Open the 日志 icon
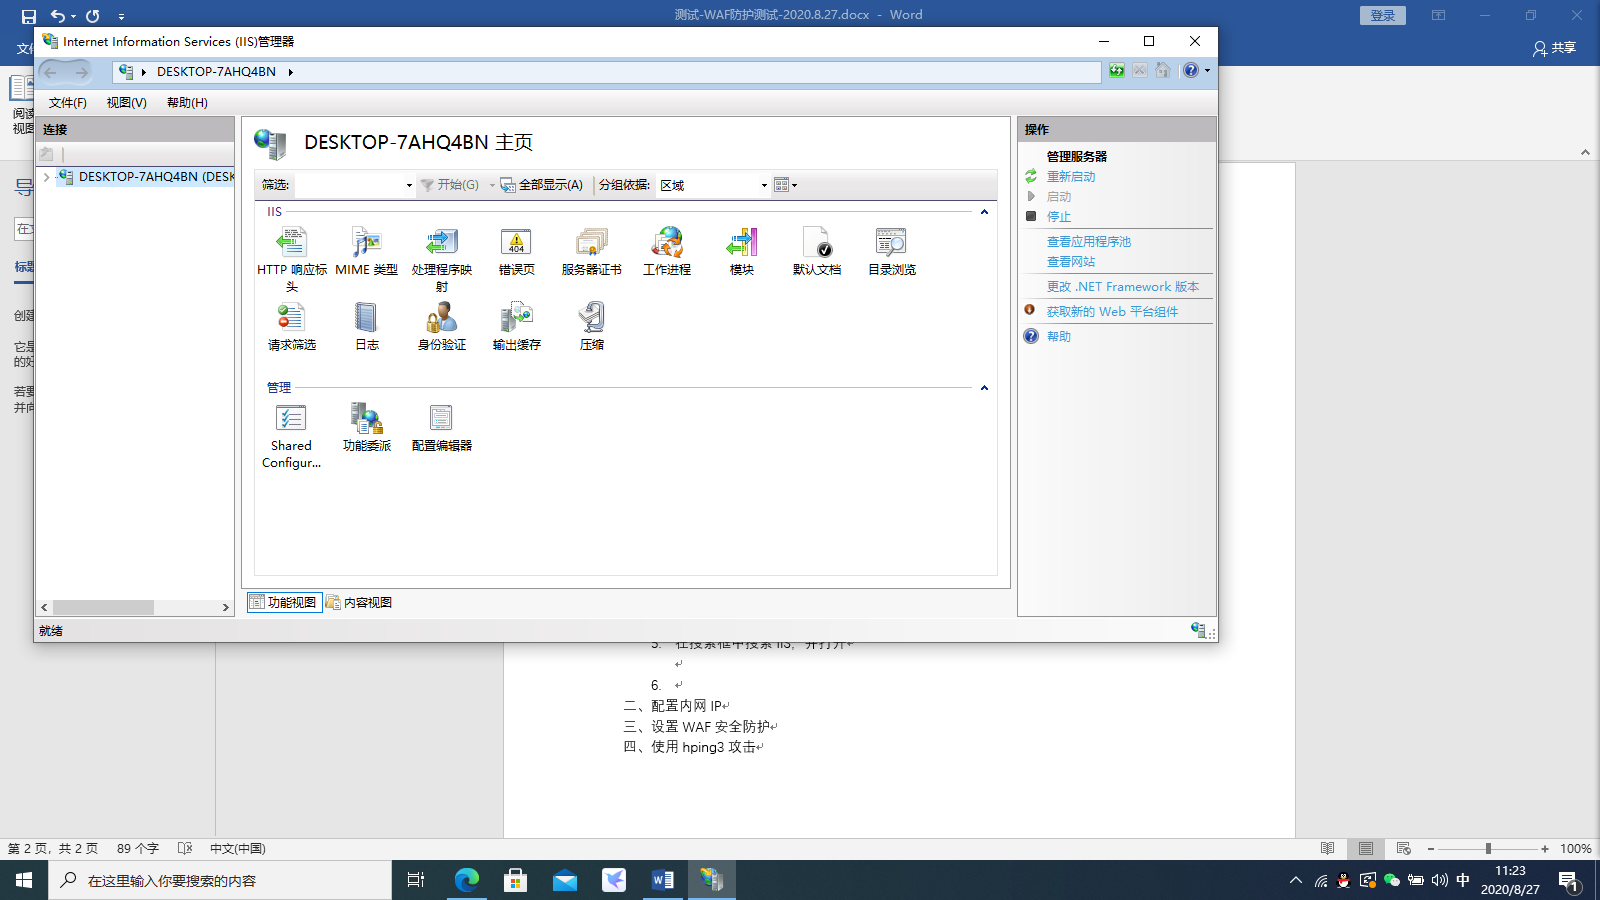The width and height of the screenshot is (1600, 900). (366, 317)
